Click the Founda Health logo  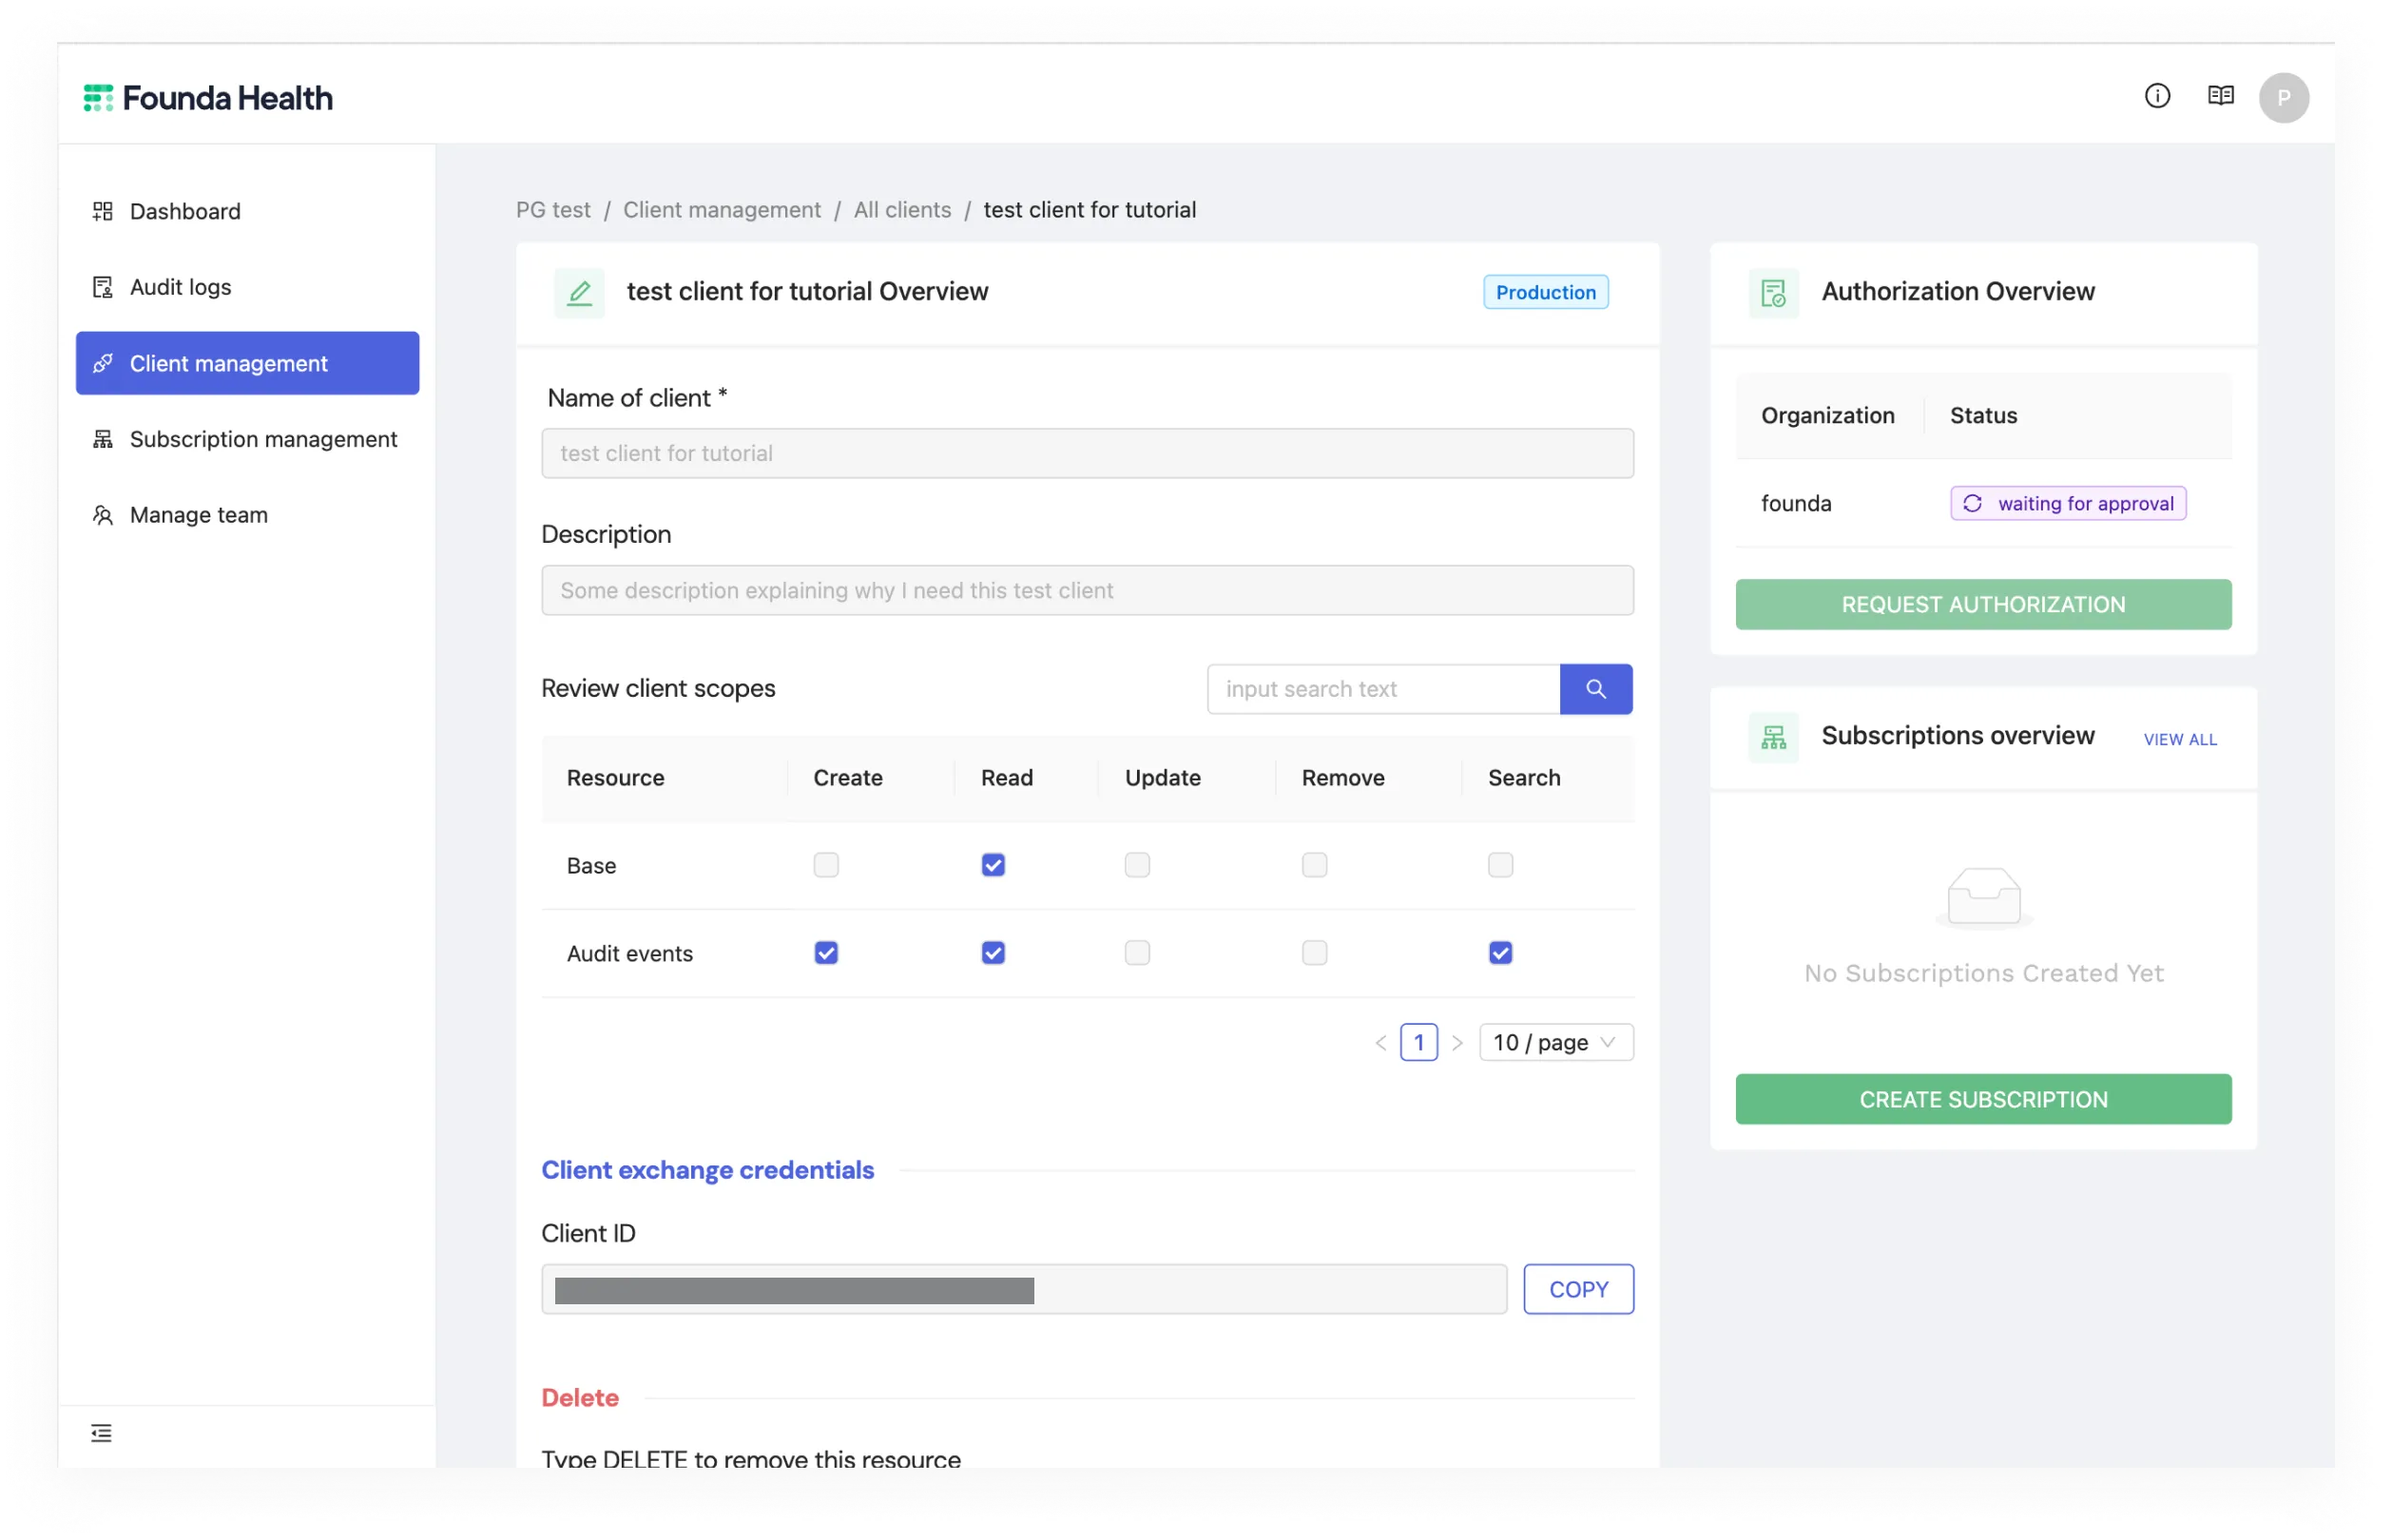(208, 98)
